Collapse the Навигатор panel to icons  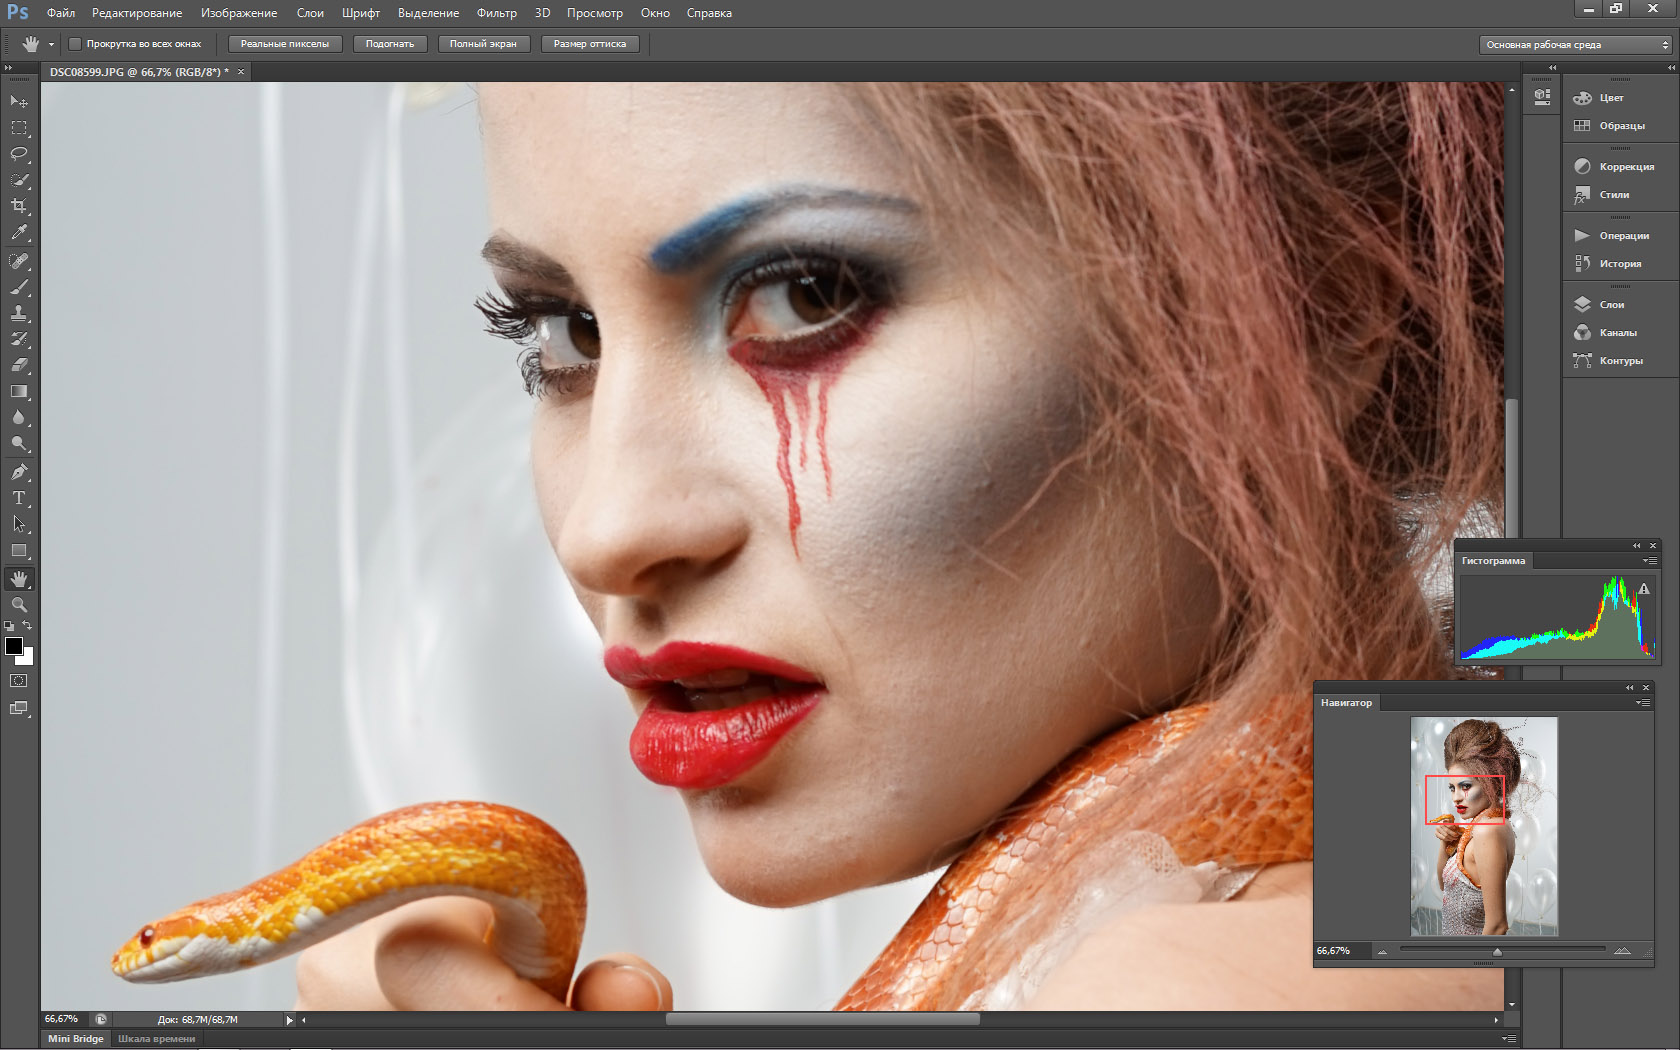1630,688
